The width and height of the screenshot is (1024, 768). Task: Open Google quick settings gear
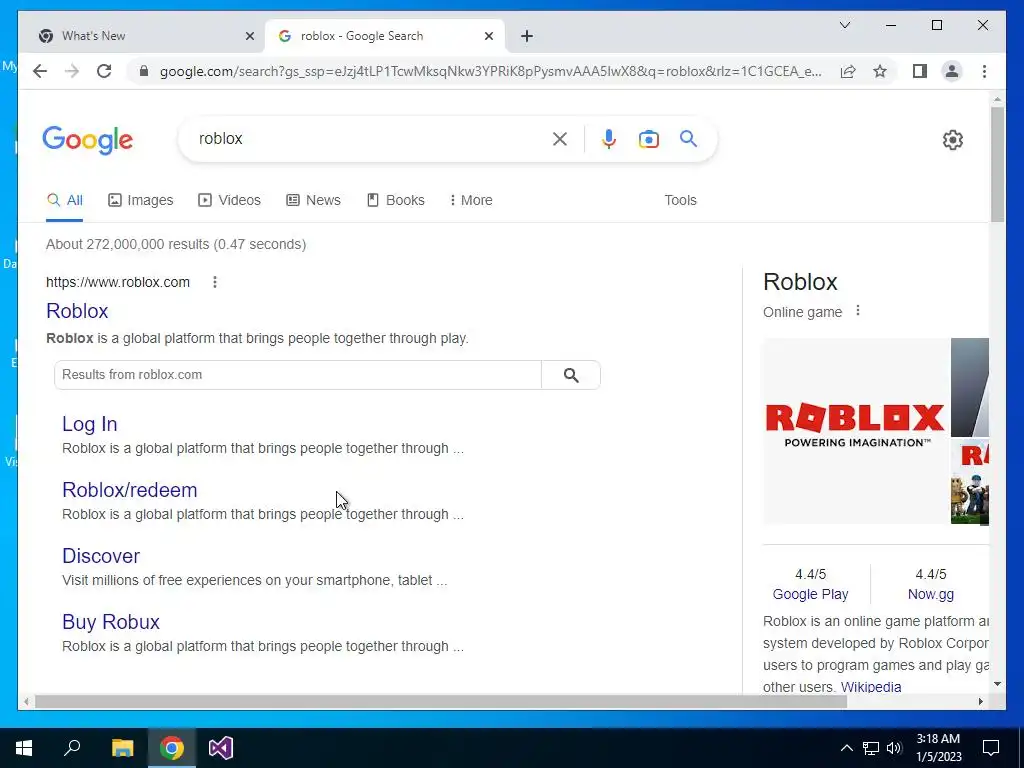point(953,140)
